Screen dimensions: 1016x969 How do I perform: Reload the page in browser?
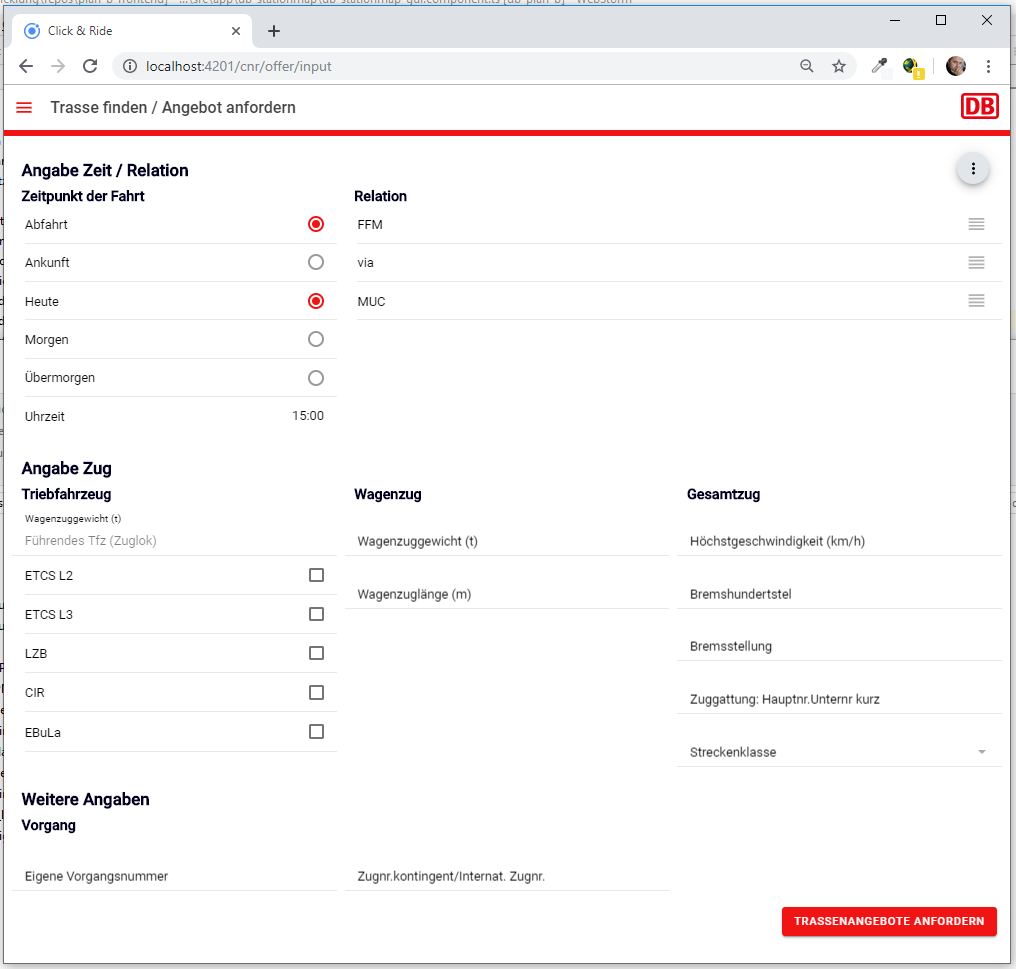(90, 67)
